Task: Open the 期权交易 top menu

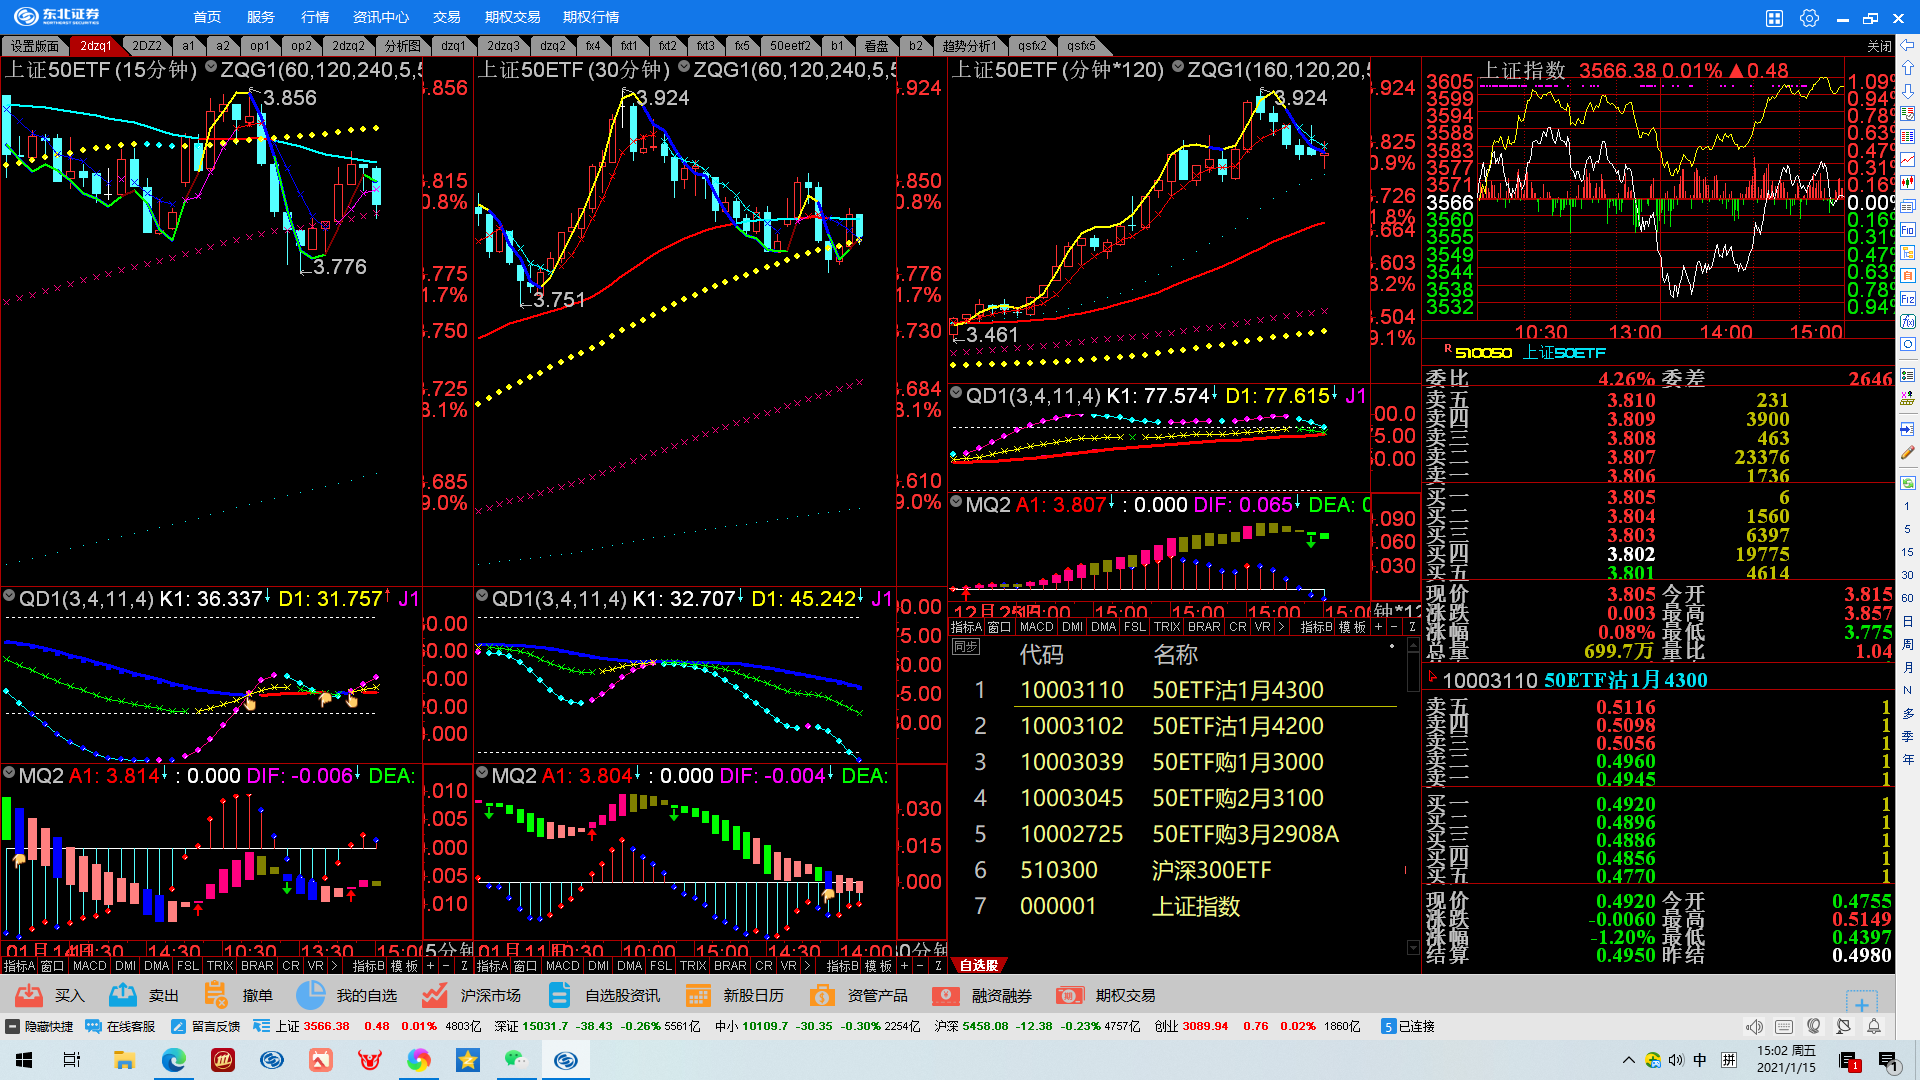Action: click(x=512, y=17)
